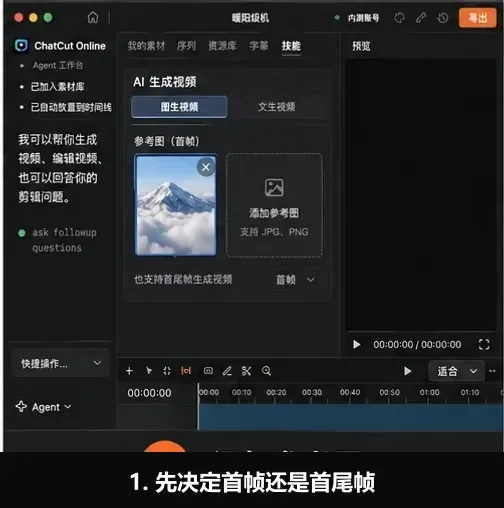Screen dimensions: 504x508
Task: Toggle the orange snap tool icon
Action: click(x=186, y=371)
